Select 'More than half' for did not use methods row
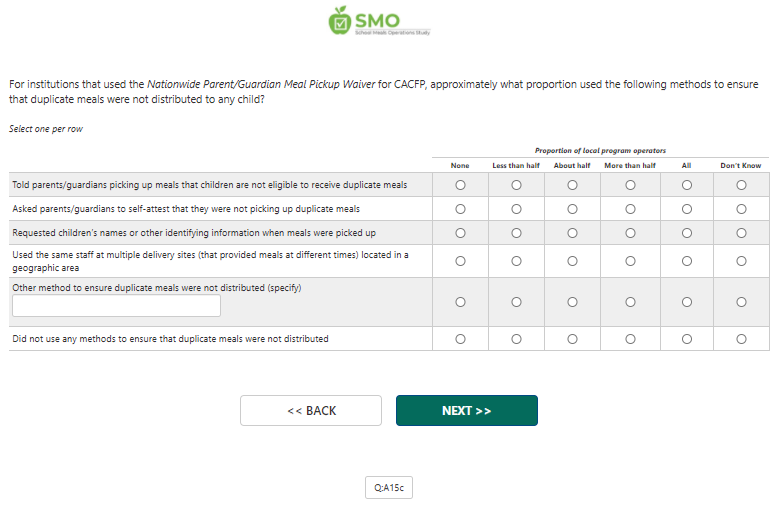 point(630,339)
